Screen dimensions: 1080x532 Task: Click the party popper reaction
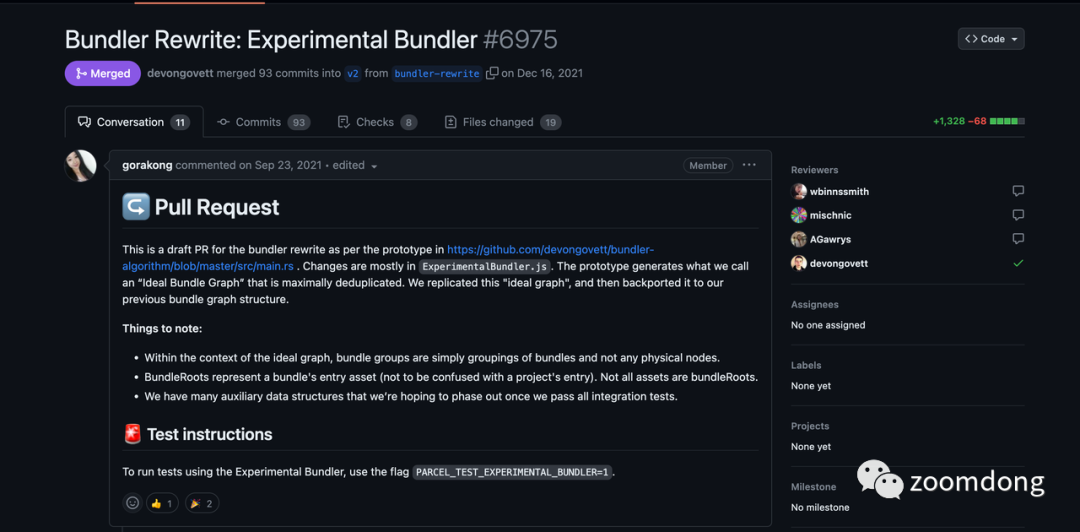point(201,504)
